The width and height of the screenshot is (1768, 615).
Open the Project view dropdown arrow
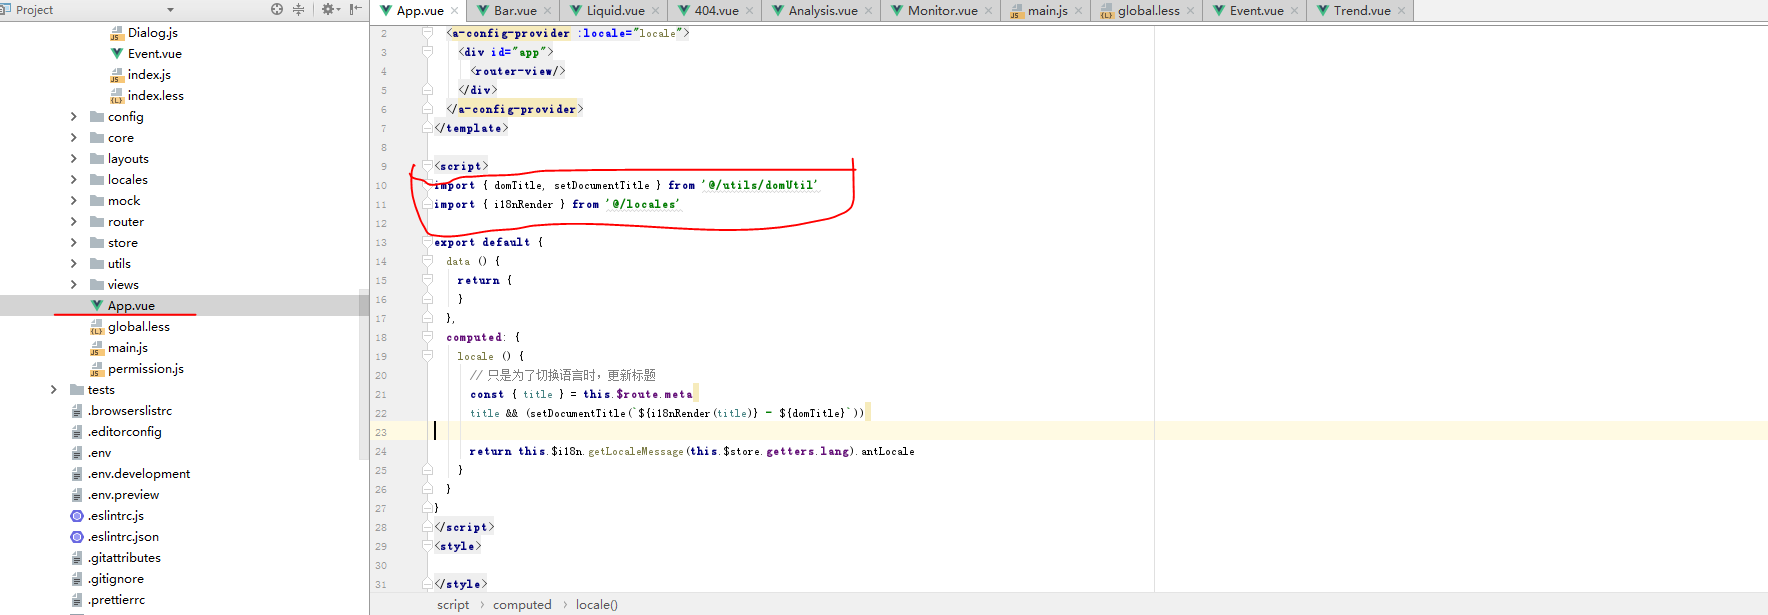coord(170,10)
